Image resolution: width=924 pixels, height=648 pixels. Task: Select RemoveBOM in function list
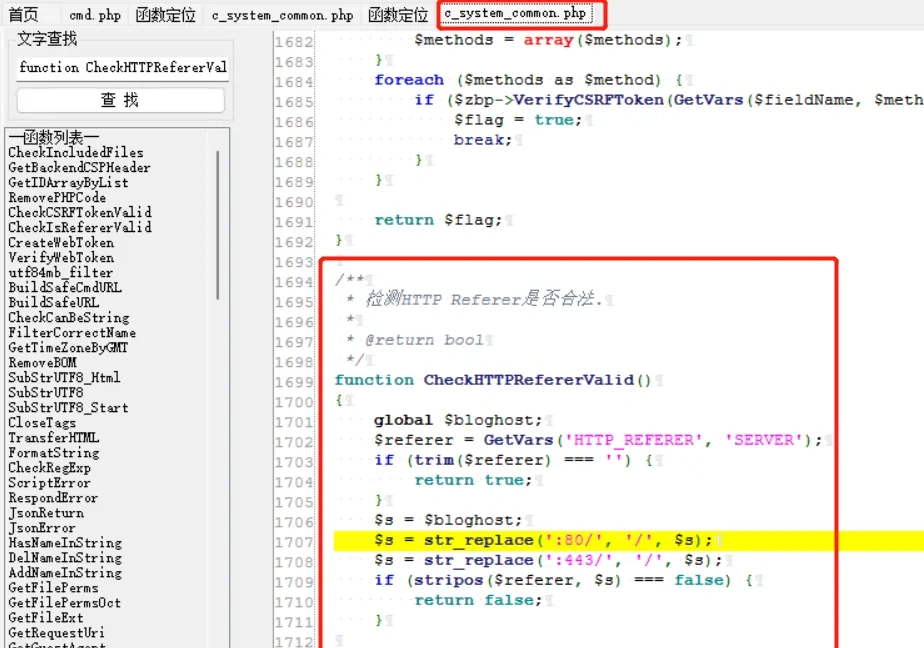pos(42,362)
